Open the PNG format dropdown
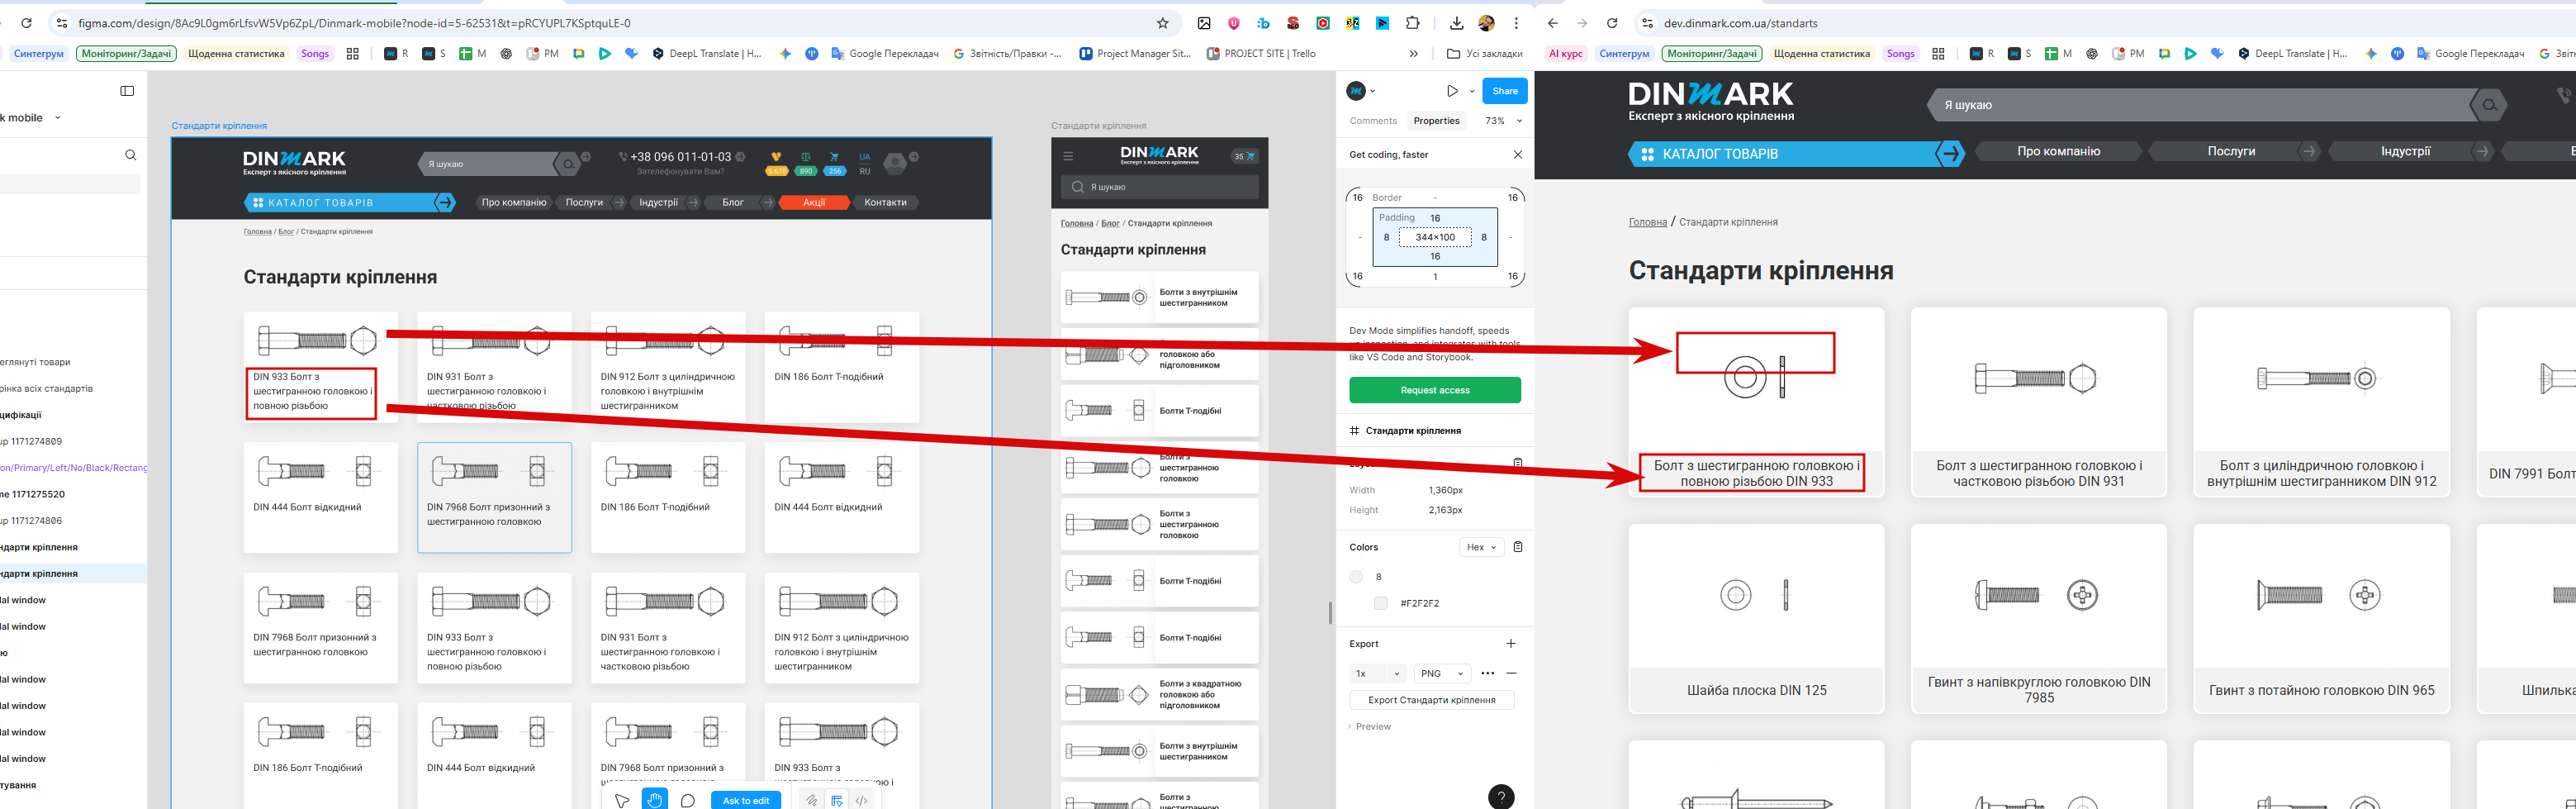Screen dimensions: 2576x809 (1443, 674)
